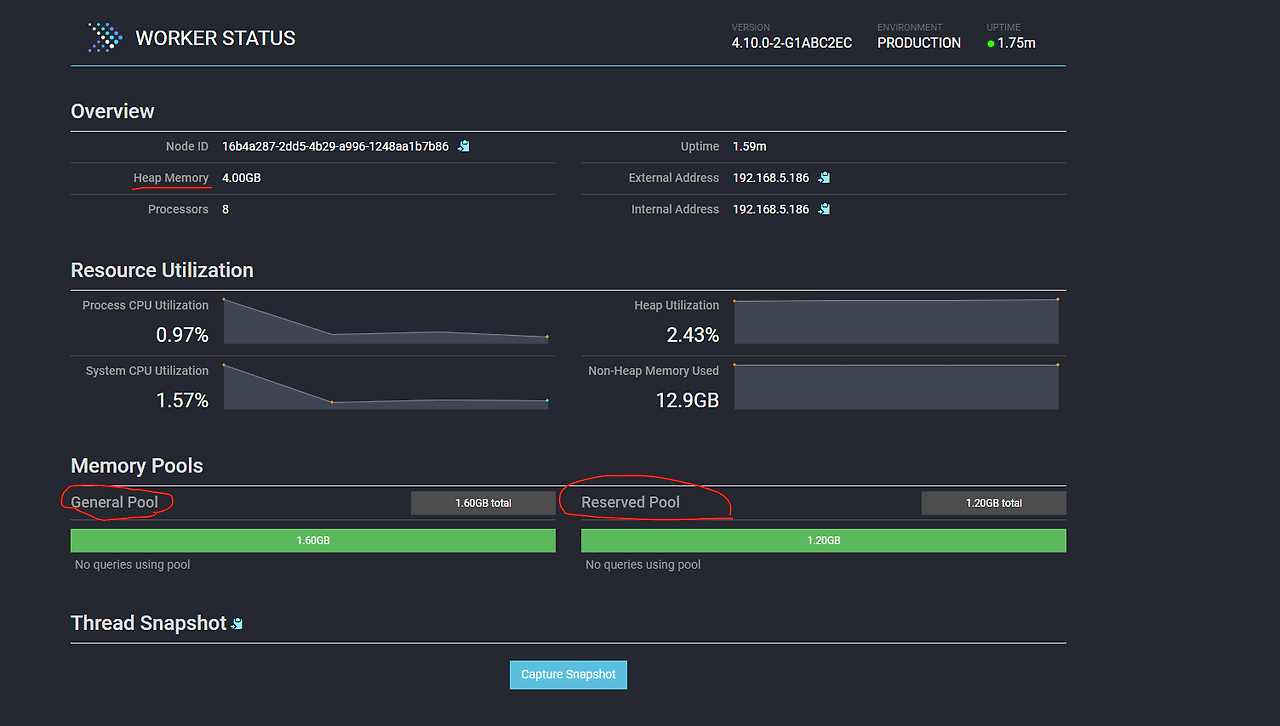
Task: Select the VERSION value 4.10.0-2-G1ABC2EC
Action: 792,43
